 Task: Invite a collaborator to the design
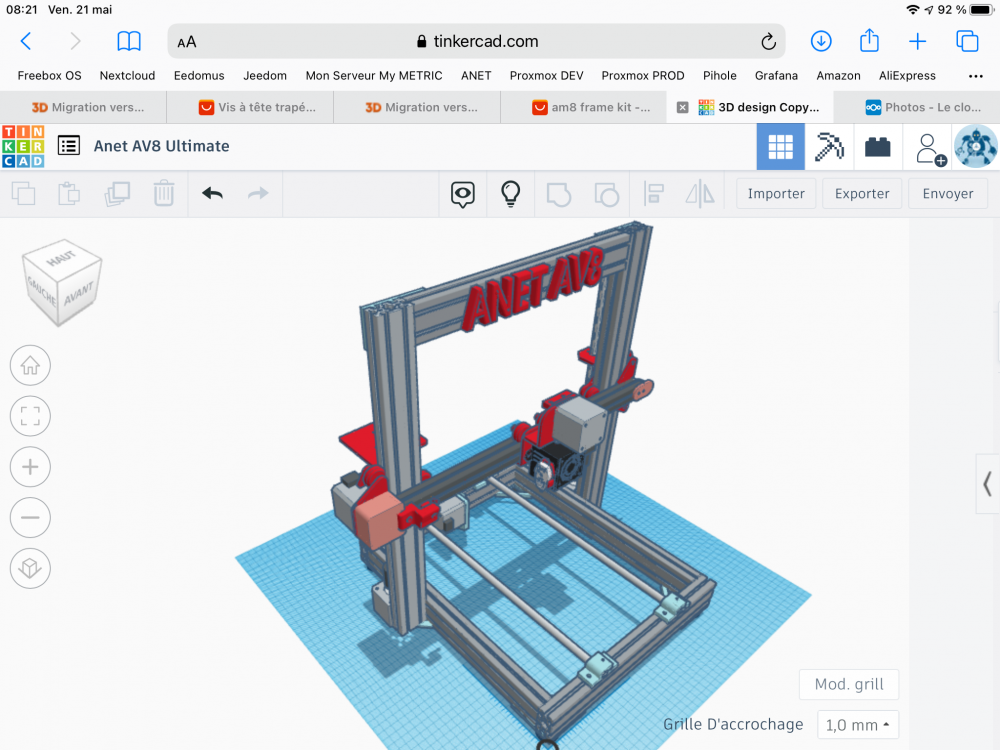coord(929,149)
